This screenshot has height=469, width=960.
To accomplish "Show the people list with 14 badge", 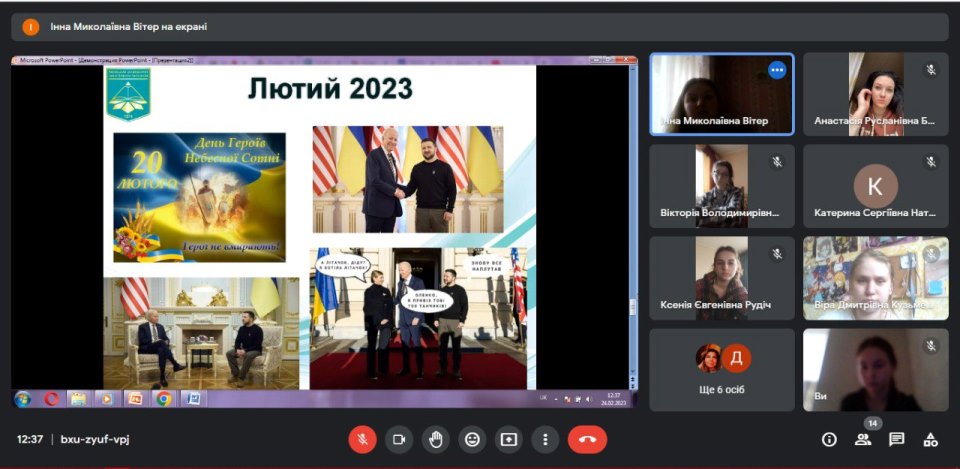I will (x=863, y=439).
